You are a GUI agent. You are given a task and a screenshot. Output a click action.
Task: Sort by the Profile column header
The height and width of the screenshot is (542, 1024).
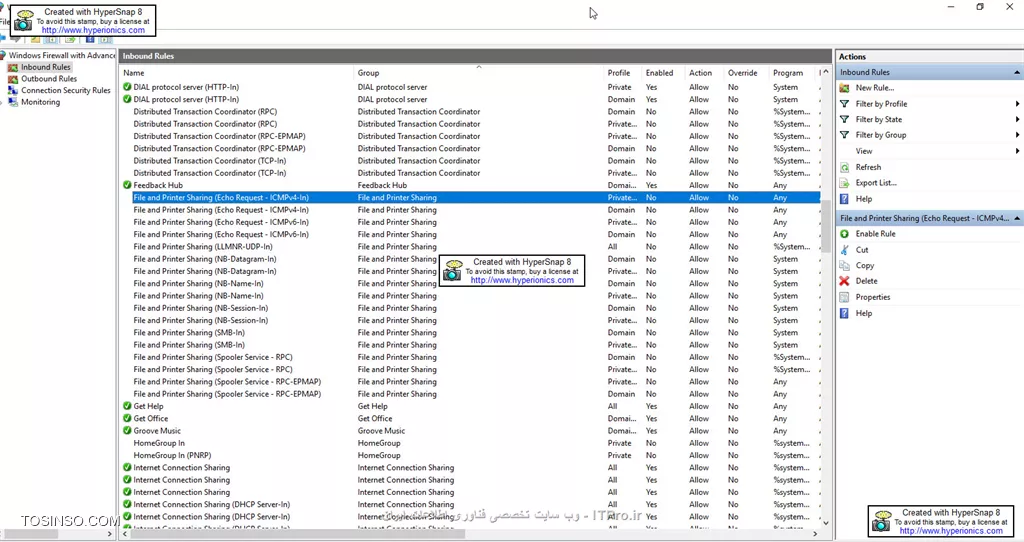(x=622, y=73)
